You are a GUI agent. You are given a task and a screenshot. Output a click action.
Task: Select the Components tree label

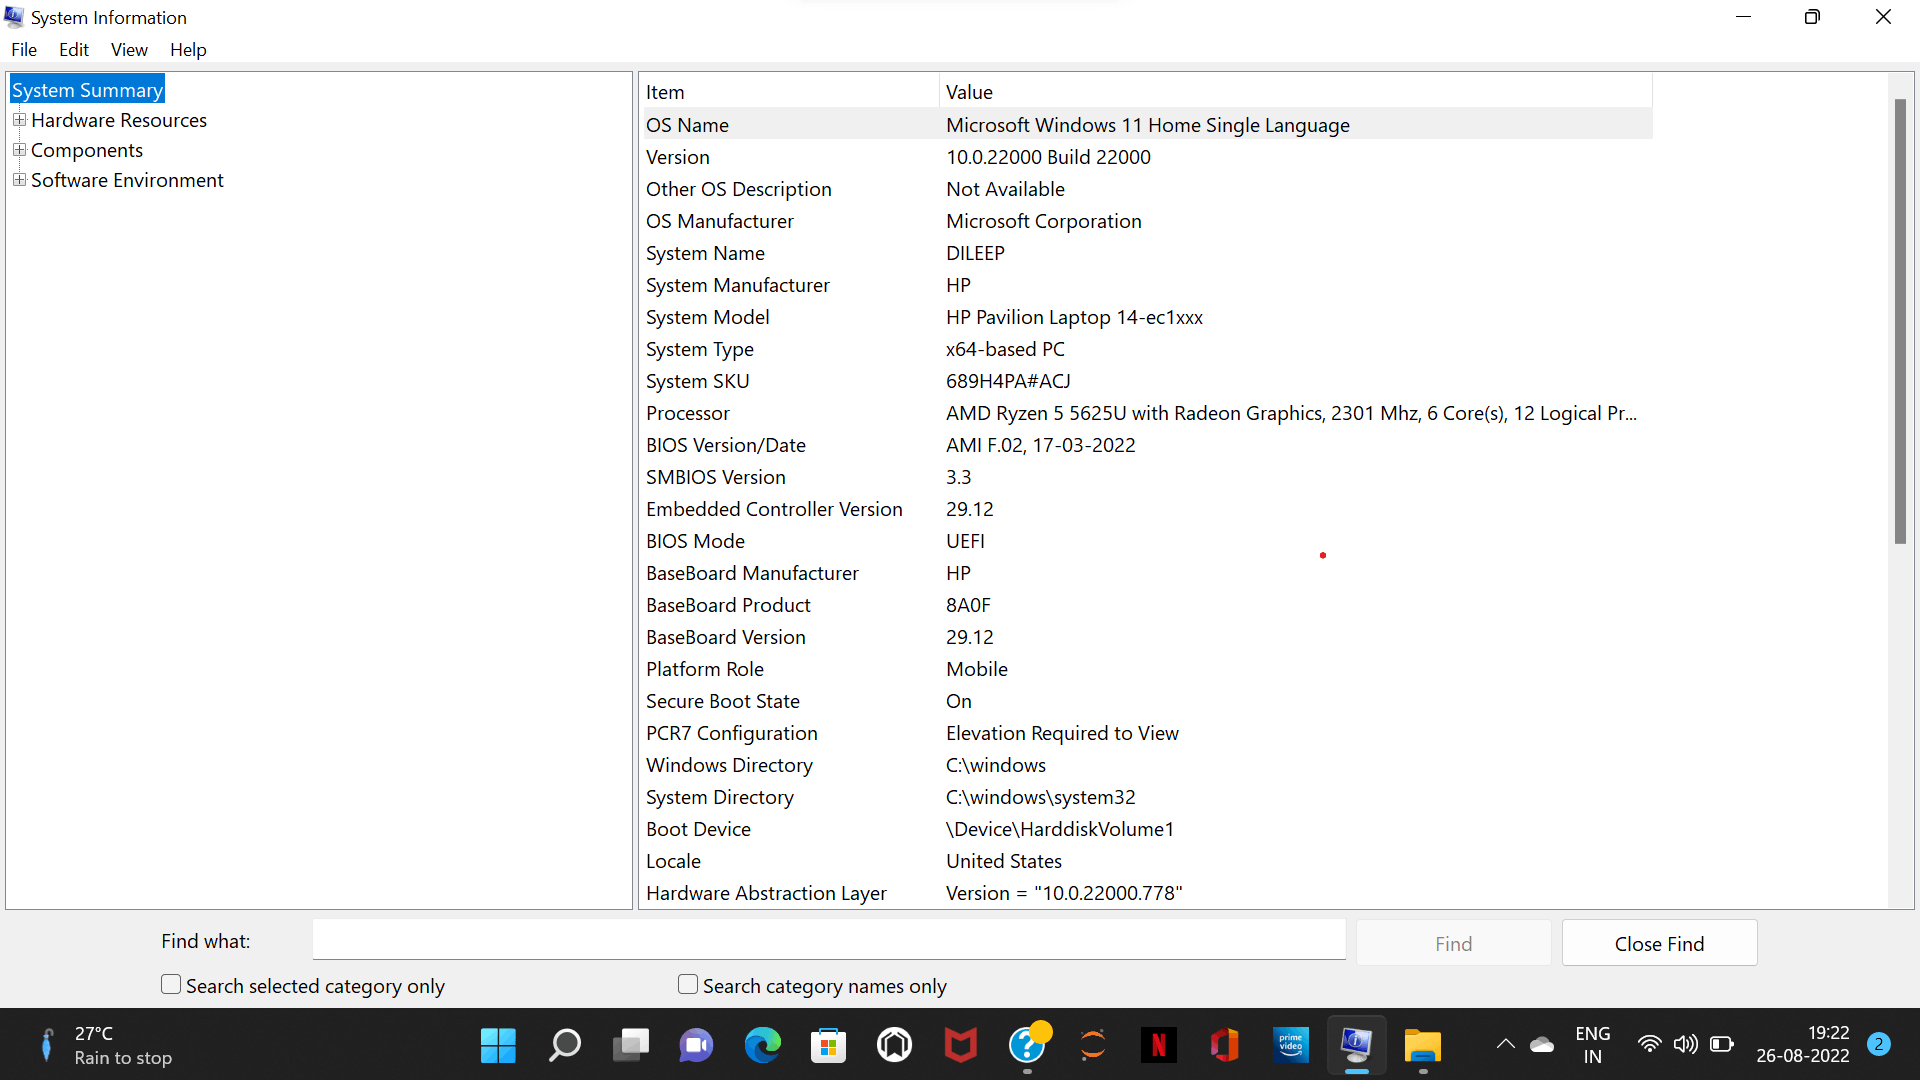click(87, 150)
